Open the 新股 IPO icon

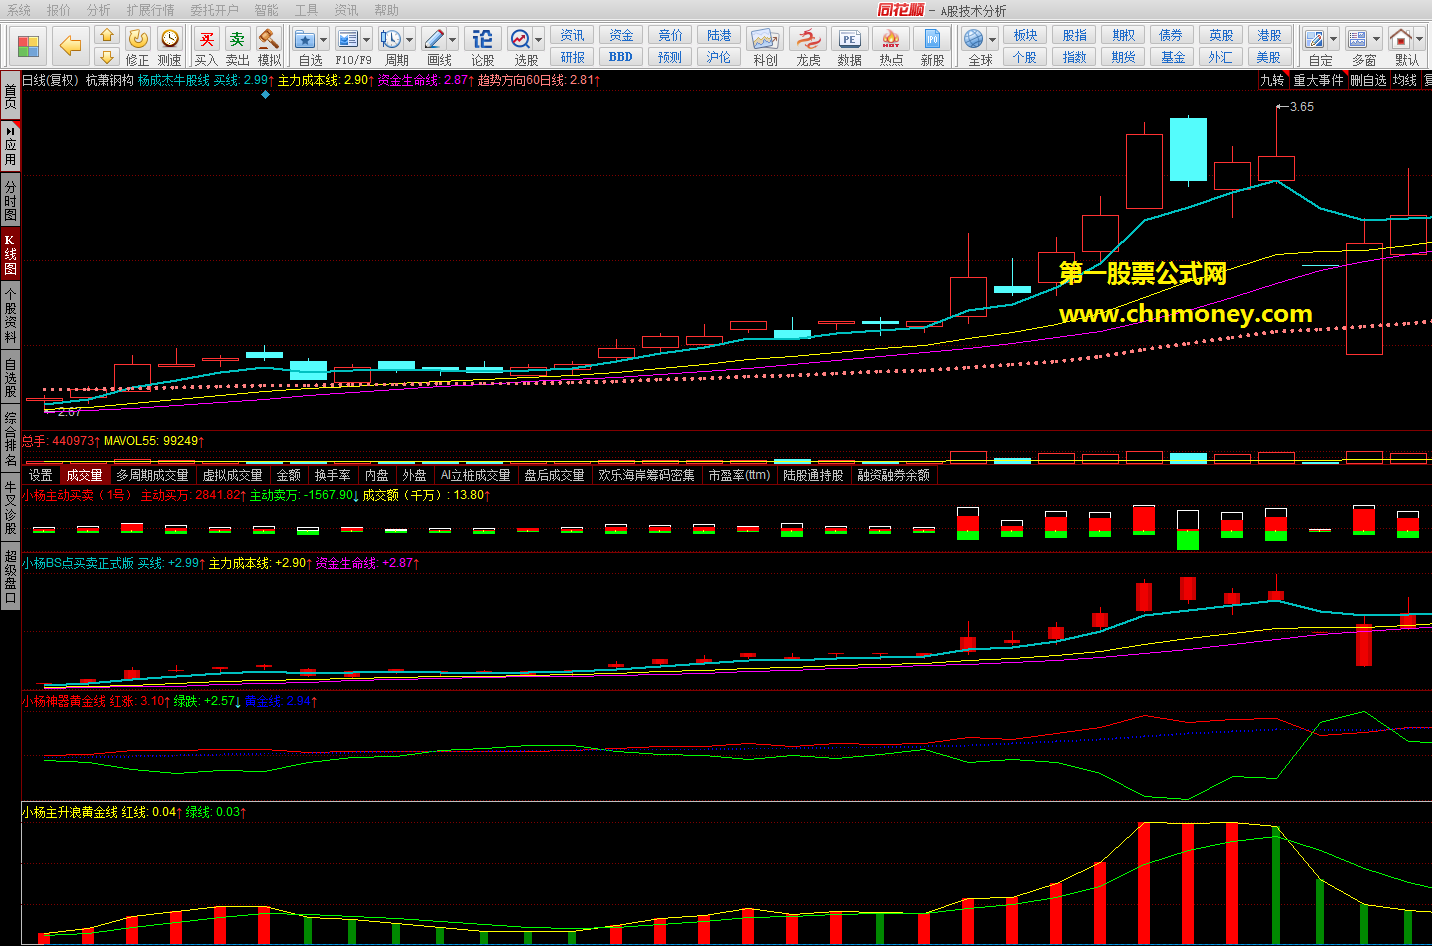[x=932, y=39]
